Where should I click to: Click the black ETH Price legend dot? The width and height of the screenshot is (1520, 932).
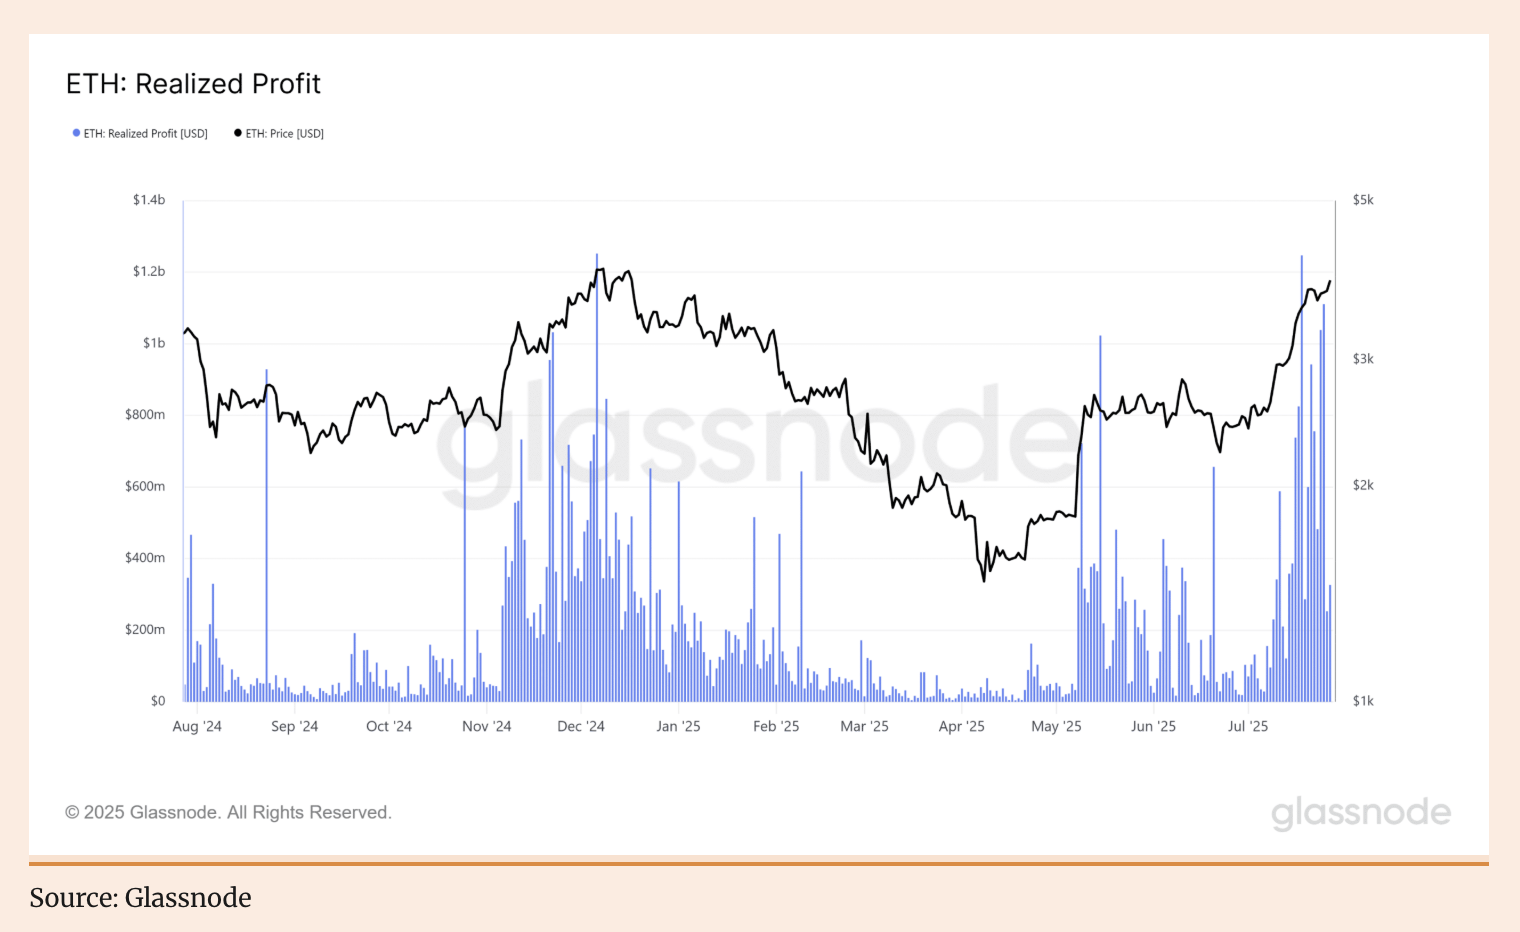point(238,133)
